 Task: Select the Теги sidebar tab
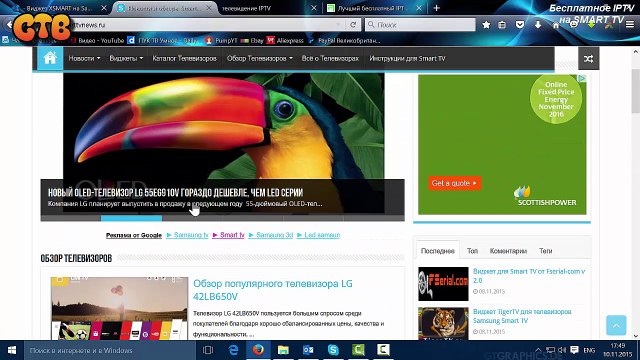(x=545, y=251)
